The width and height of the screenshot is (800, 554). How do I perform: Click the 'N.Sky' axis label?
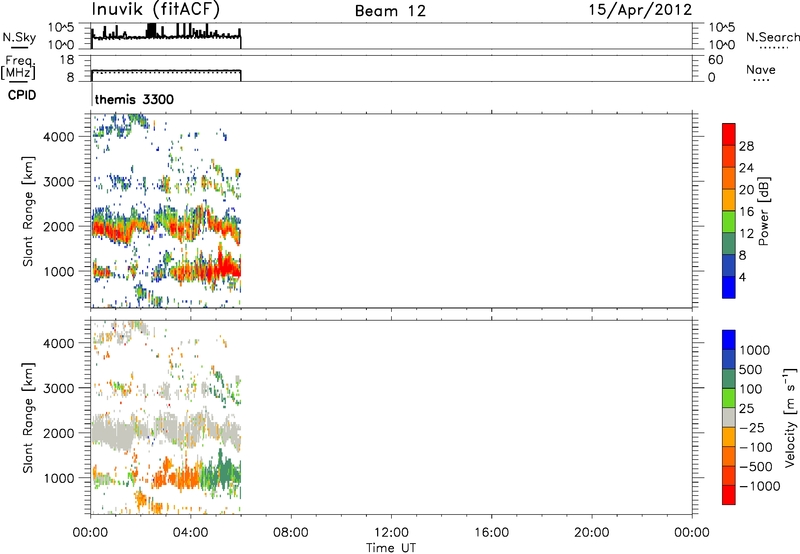(x=19, y=37)
